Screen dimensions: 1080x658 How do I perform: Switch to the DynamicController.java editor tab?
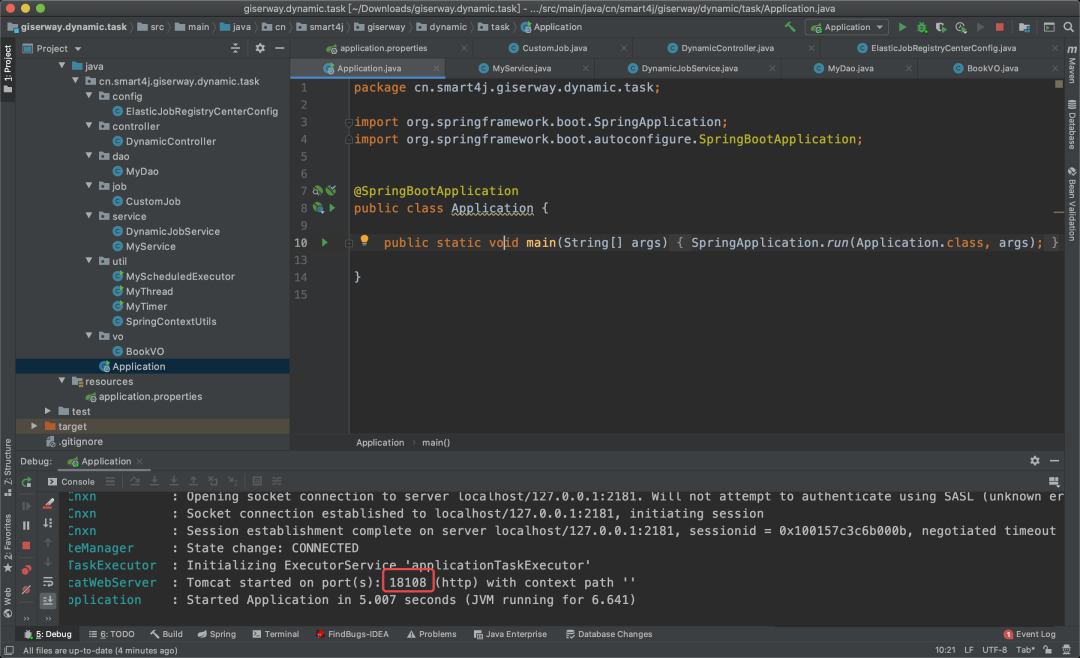click(x=727, y=48)
